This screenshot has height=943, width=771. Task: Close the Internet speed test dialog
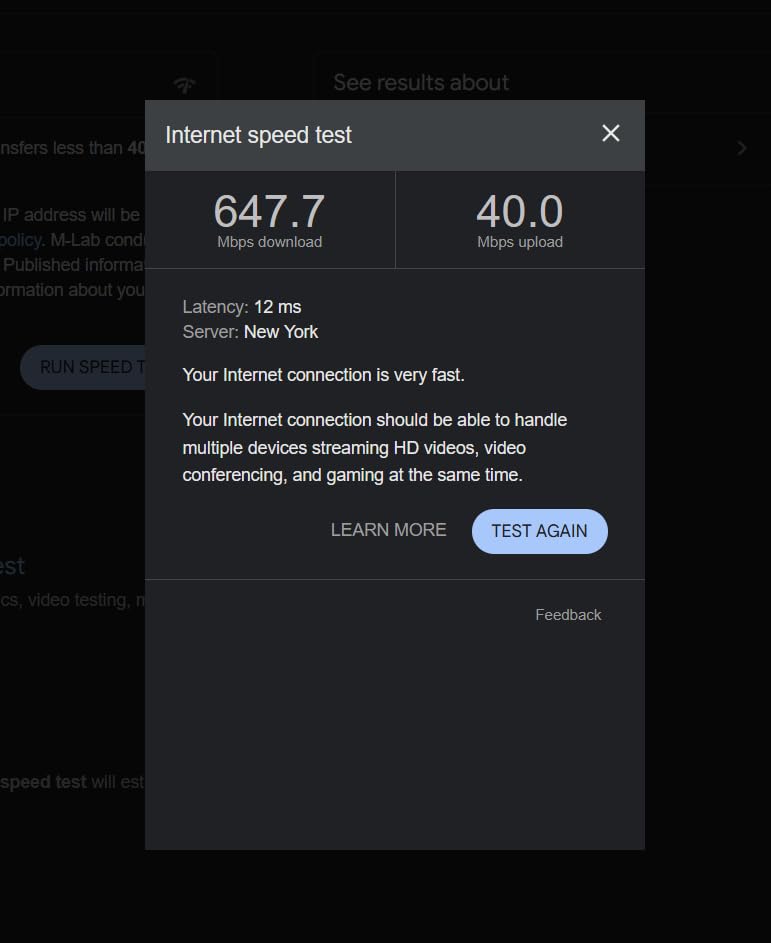pyautogui.click(x=611, y=134)
